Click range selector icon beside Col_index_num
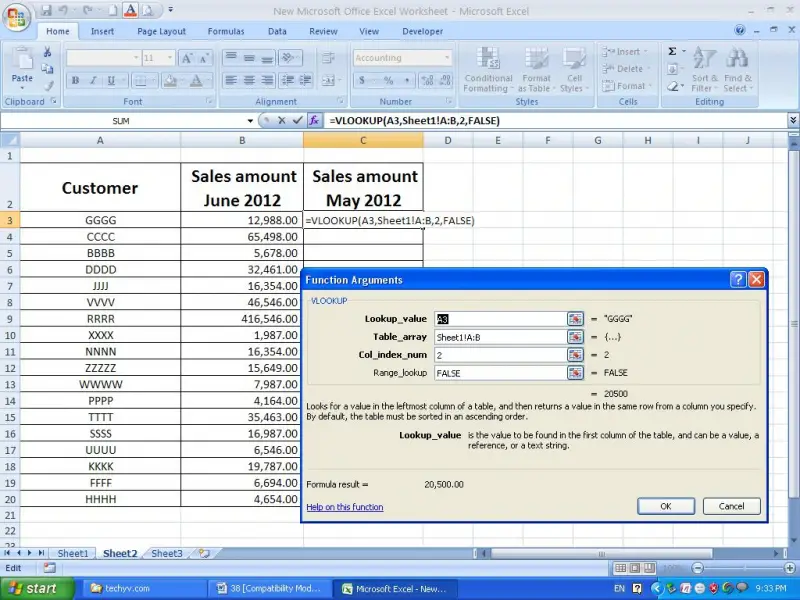 pos(575,355)
